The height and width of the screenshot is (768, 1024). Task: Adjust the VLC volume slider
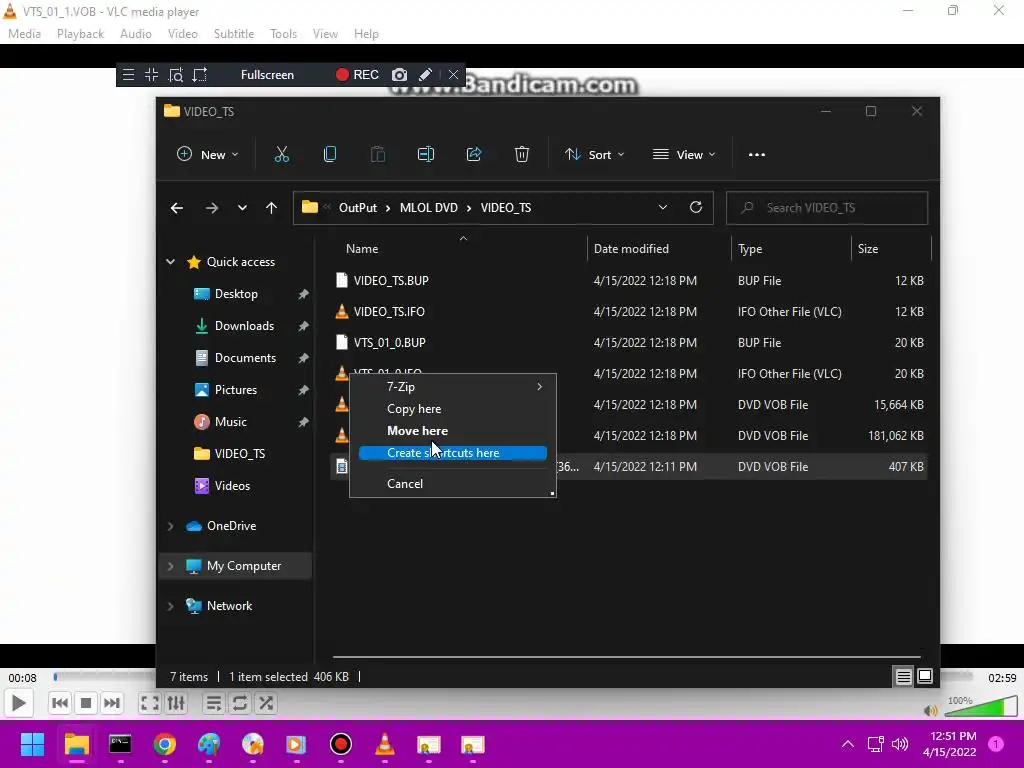click(980, 706)
